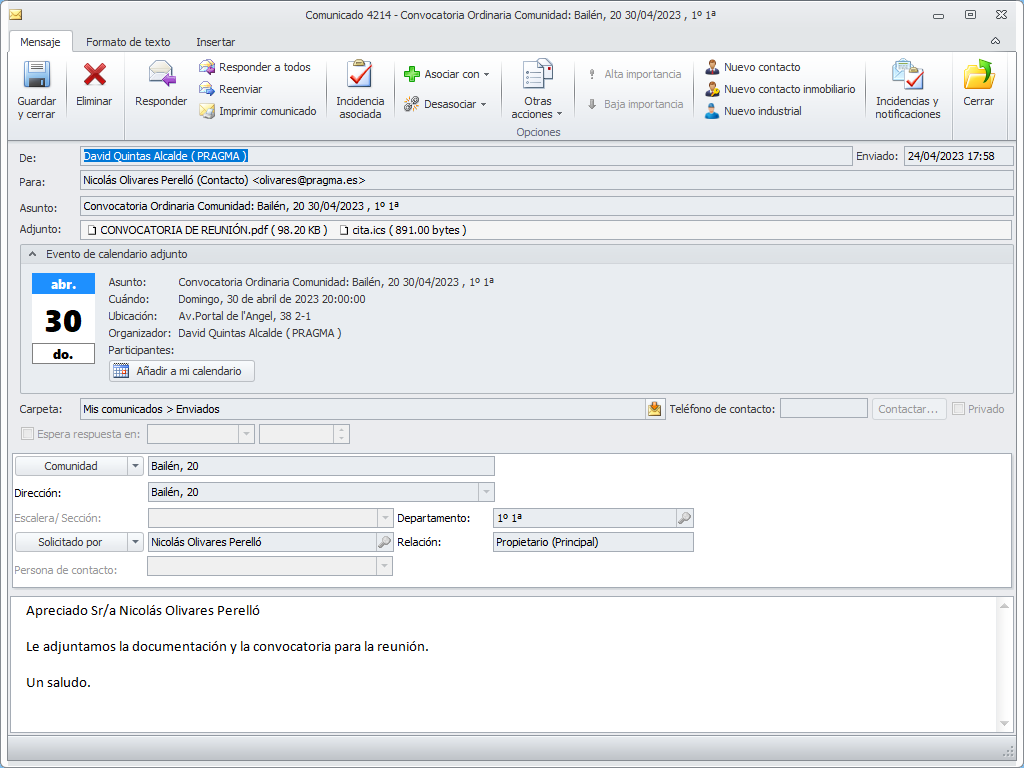Click the Contactar... button
The image size is (1024, 768).
(908, 409)
